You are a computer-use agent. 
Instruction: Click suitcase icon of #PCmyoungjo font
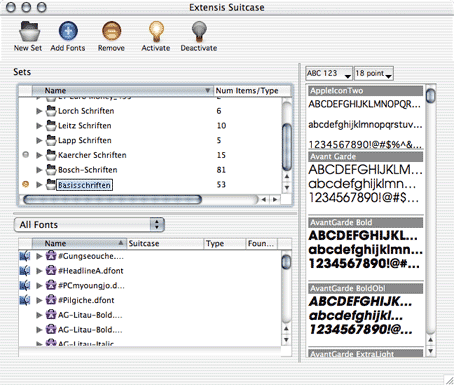click(x=51, y=285)
